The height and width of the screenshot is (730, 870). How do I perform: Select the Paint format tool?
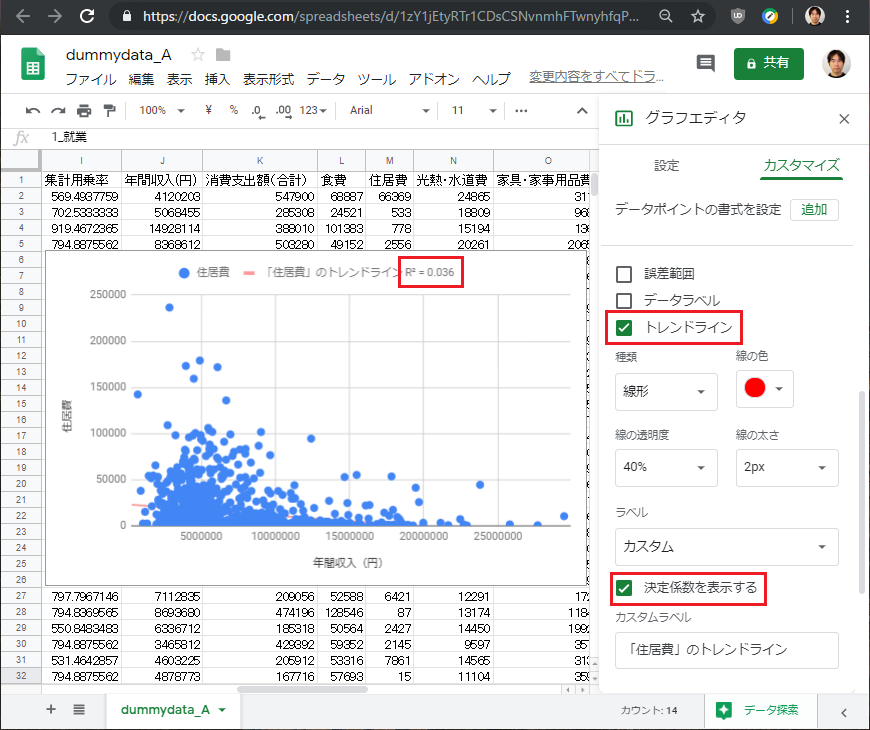111,110
